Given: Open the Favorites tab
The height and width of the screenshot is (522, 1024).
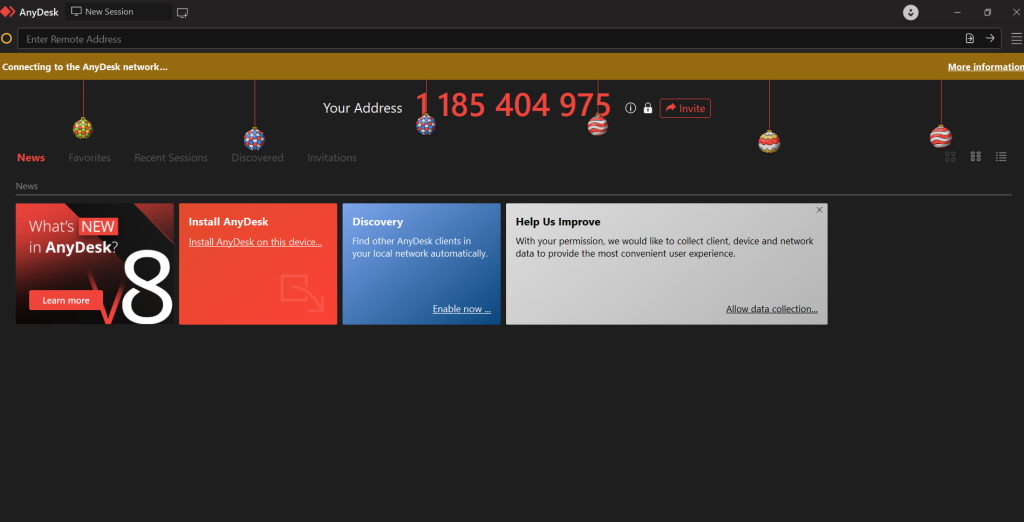Looking at the screenshot, I should 89,158.
